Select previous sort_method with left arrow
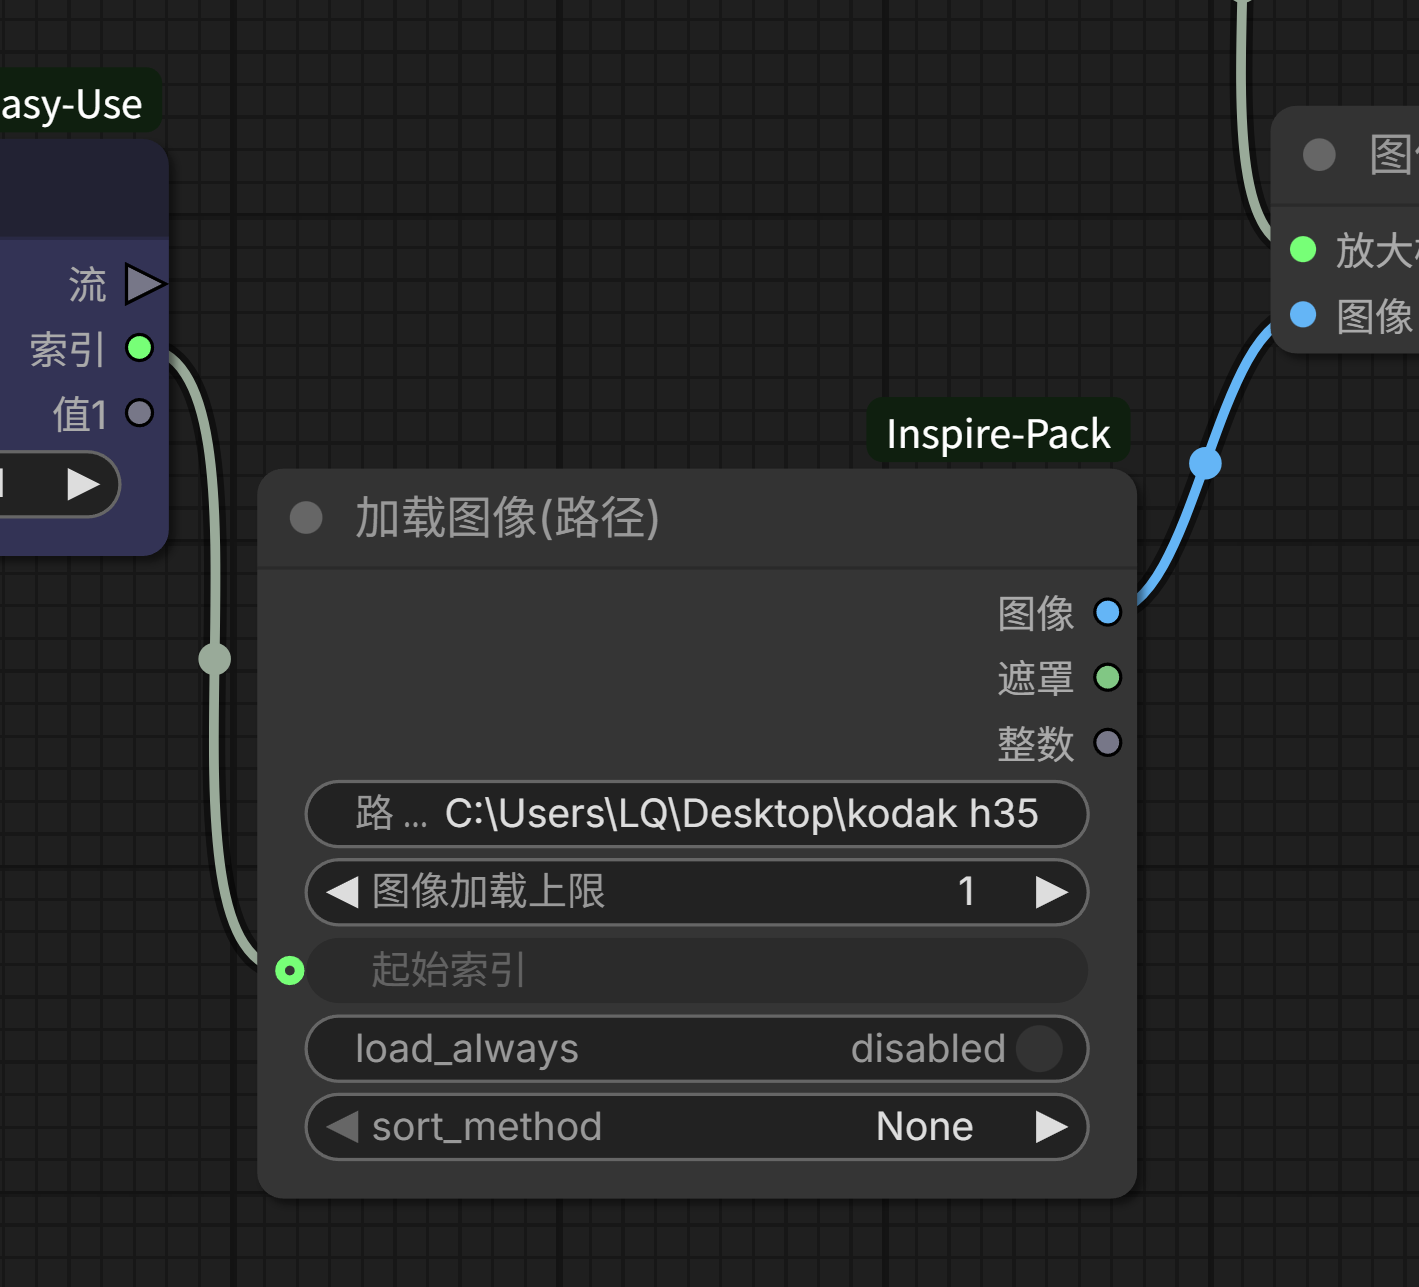Image resolution: width=1419 pixels, height=1287 pixels. click(342, 1127)
